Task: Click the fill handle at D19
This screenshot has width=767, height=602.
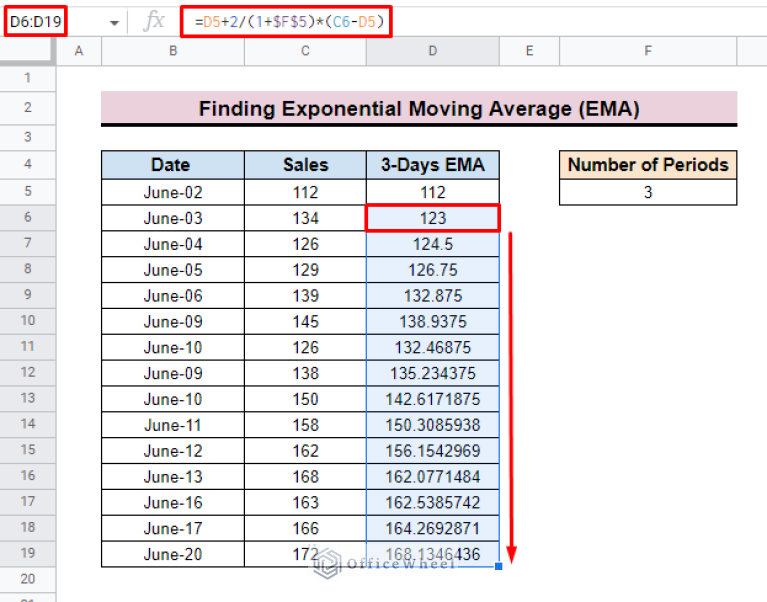Action: [499, 567]
